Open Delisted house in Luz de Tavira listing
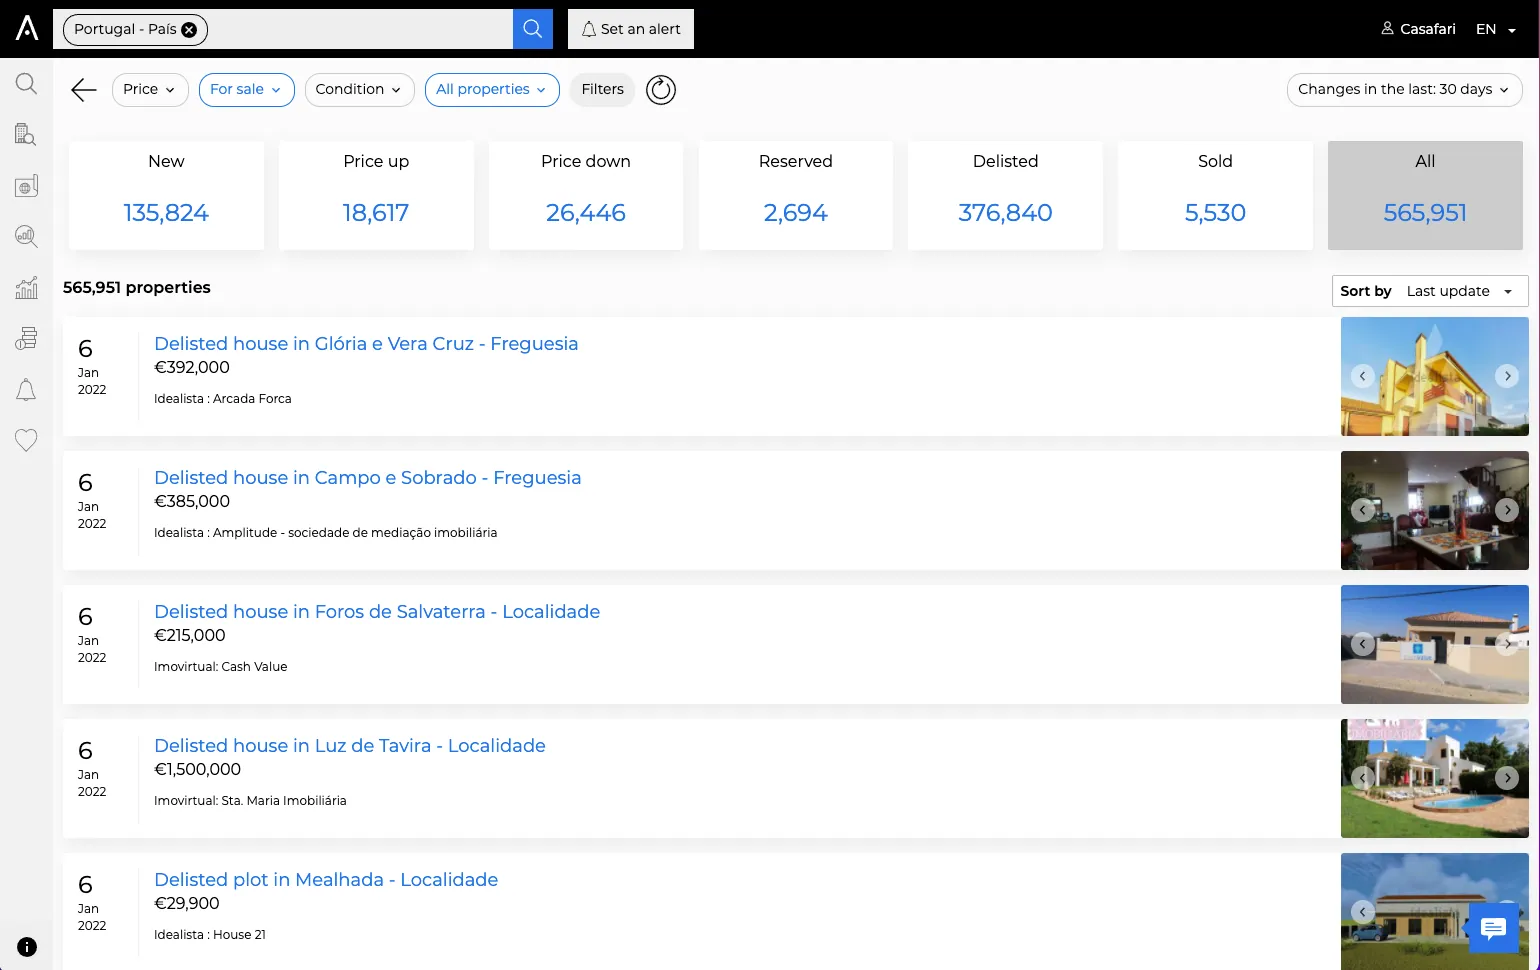 click(350, 745)
